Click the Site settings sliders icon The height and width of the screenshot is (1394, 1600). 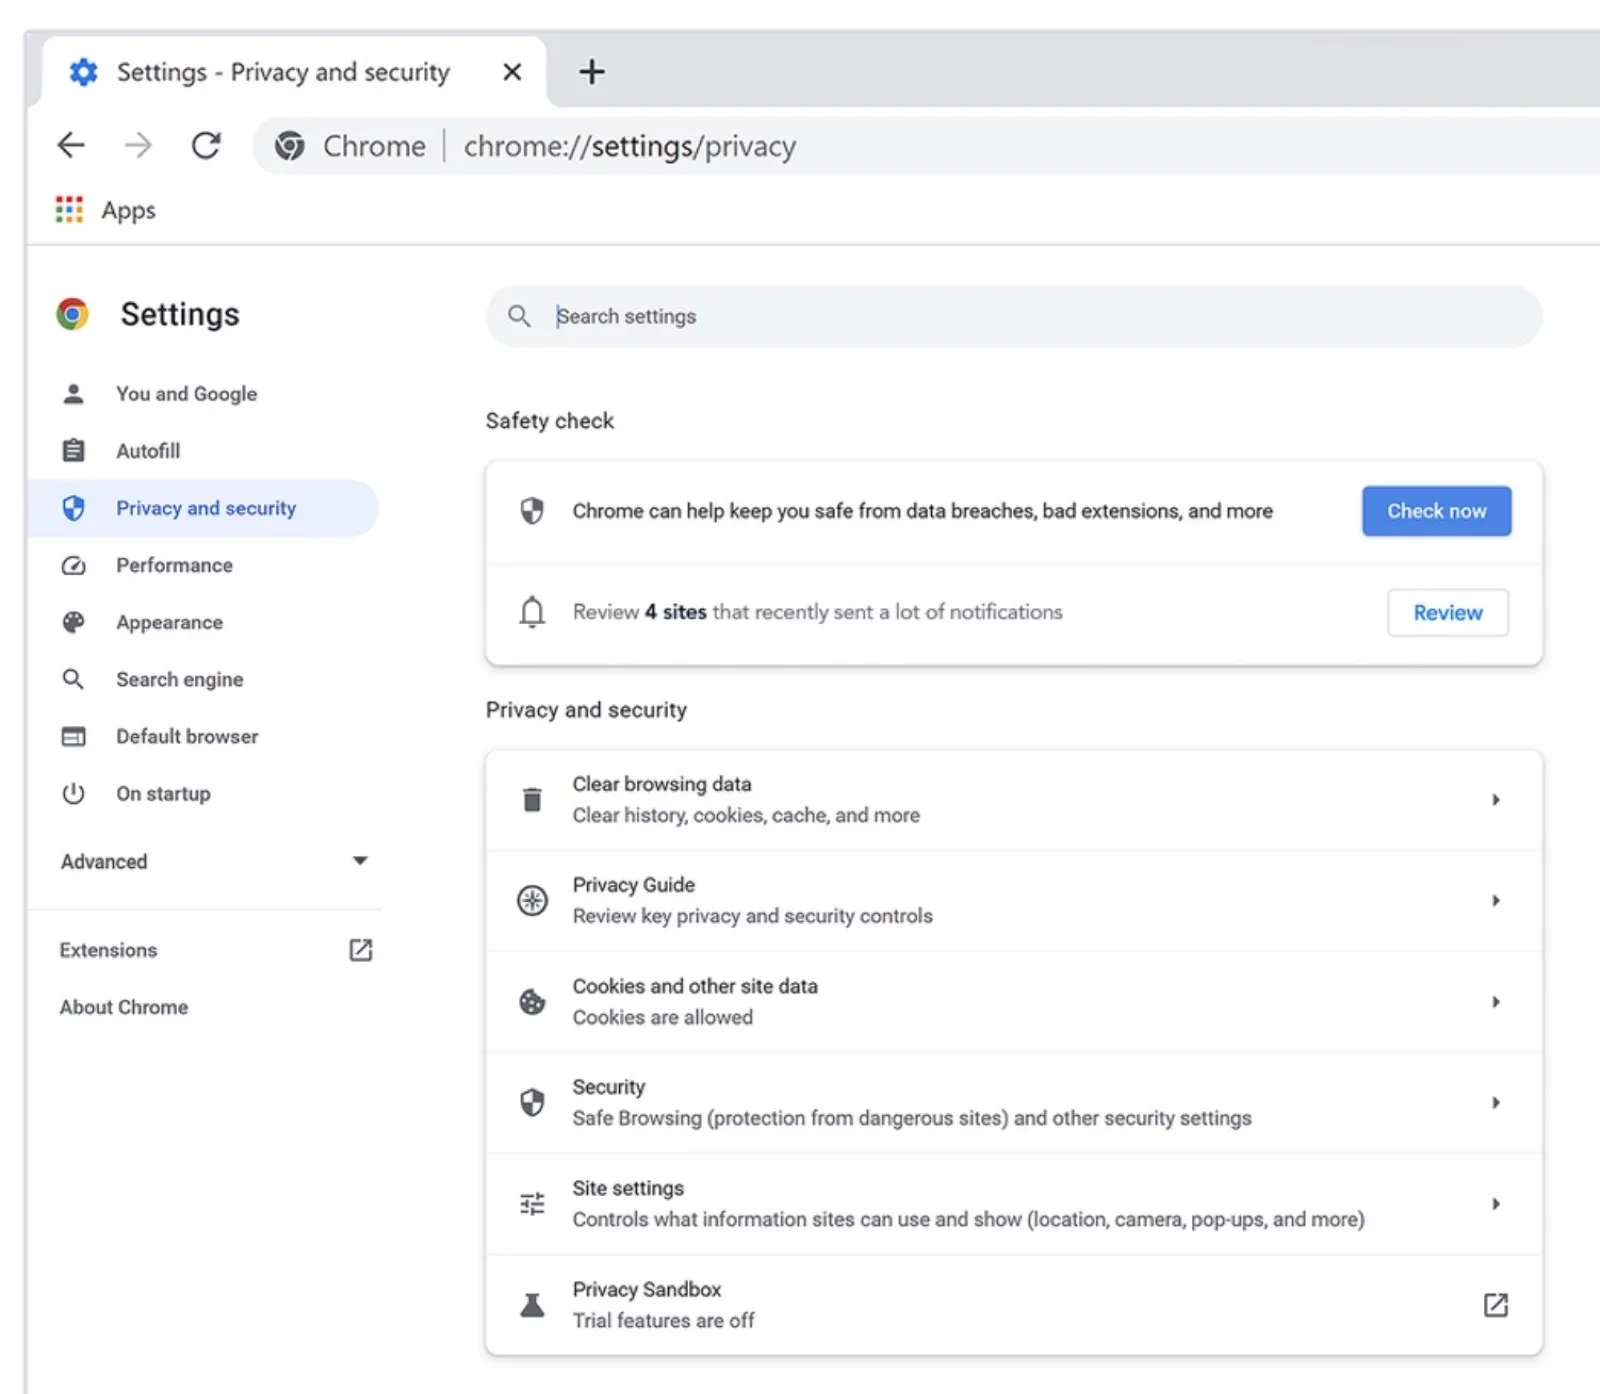(x=532, y=1203)
